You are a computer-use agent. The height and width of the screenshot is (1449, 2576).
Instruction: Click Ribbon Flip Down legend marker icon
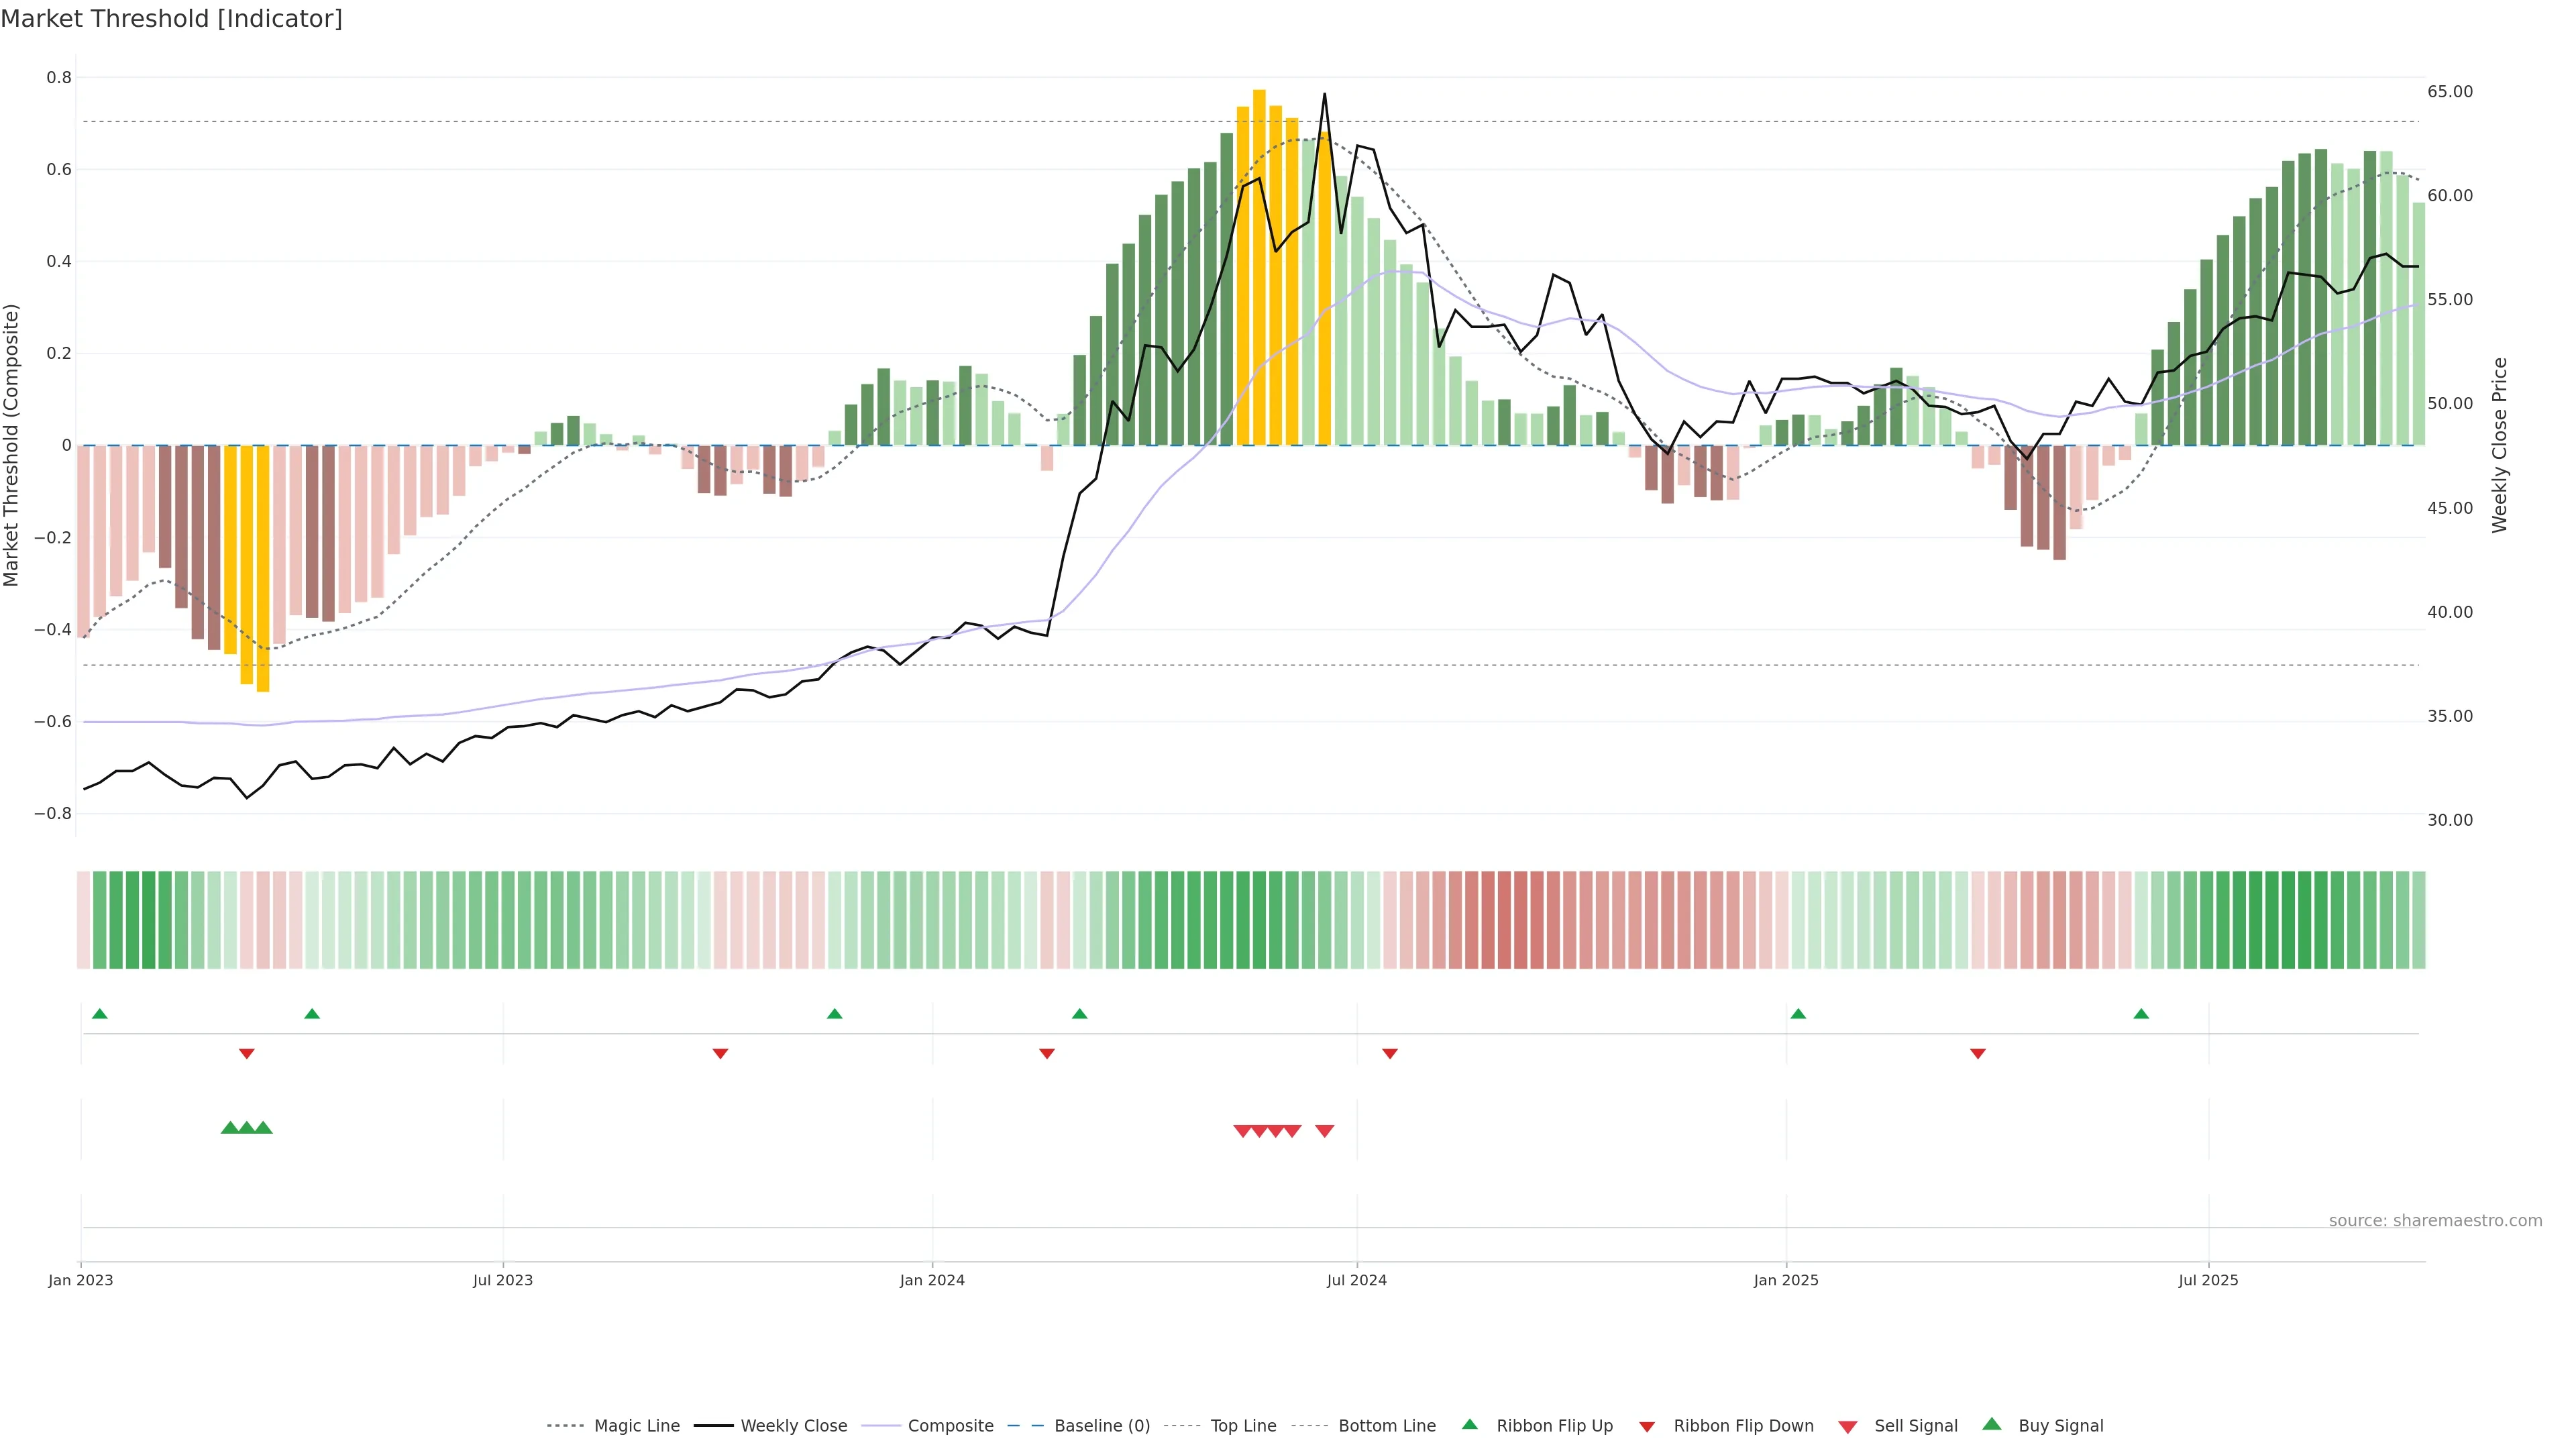pos(1647,1427)
